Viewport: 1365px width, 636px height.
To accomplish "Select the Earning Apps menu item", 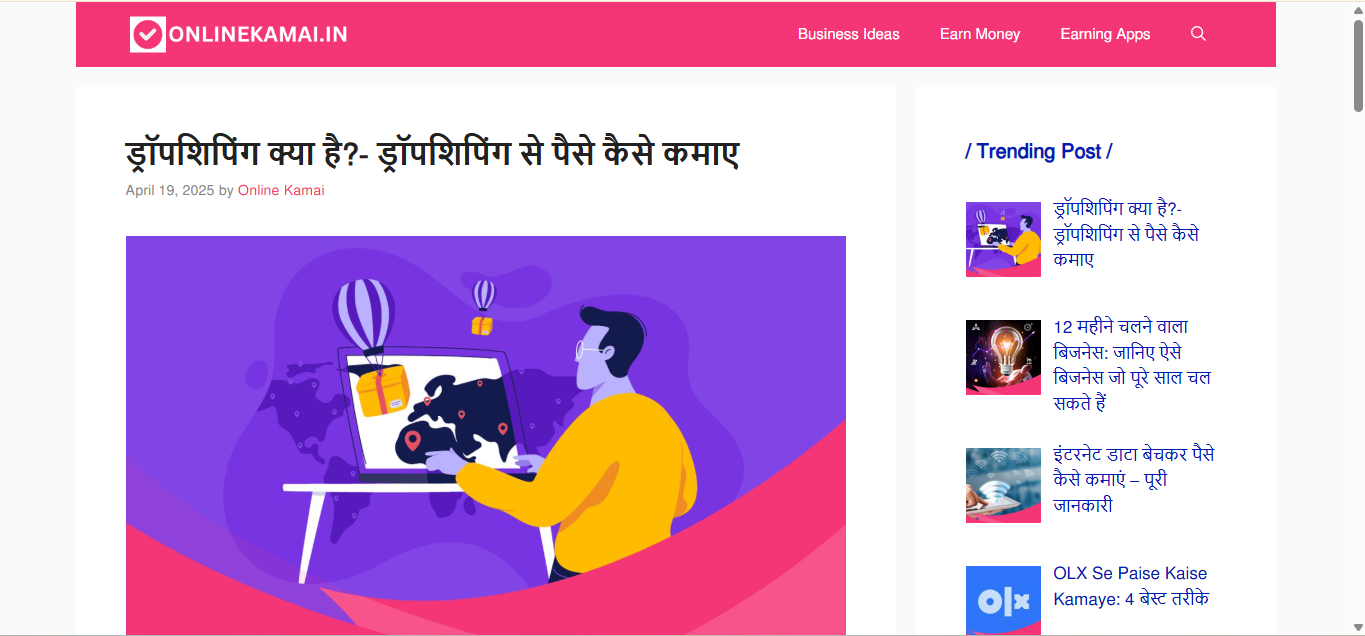I will tap(1105, 34).
